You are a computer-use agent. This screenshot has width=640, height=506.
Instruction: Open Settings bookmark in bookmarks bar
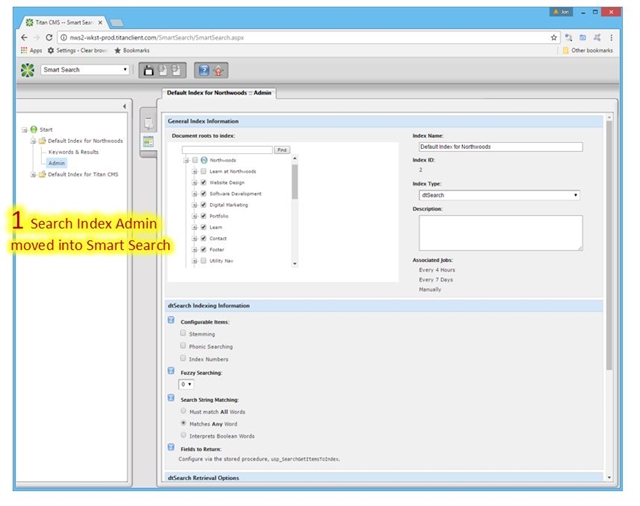click(x=77, y=51)
